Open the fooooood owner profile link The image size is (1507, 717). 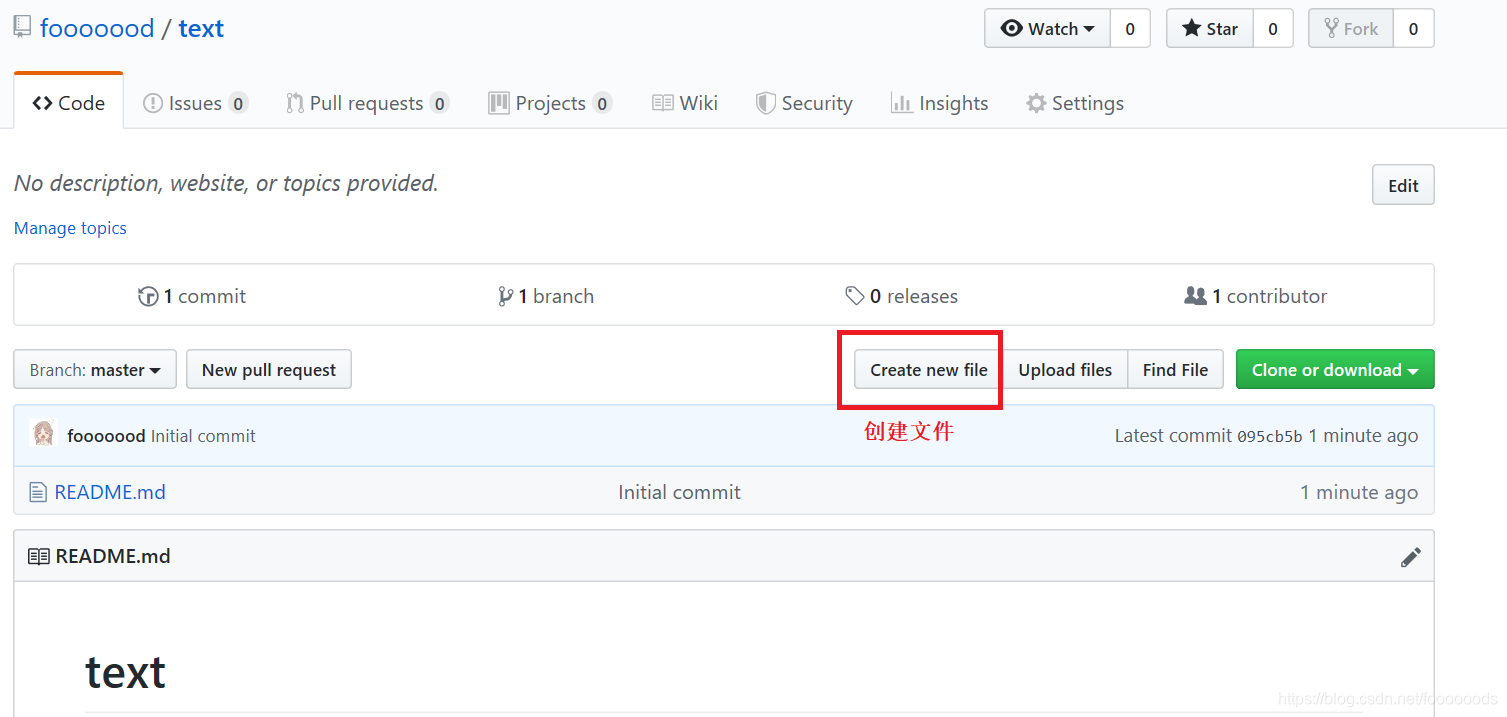pos(97,28)
